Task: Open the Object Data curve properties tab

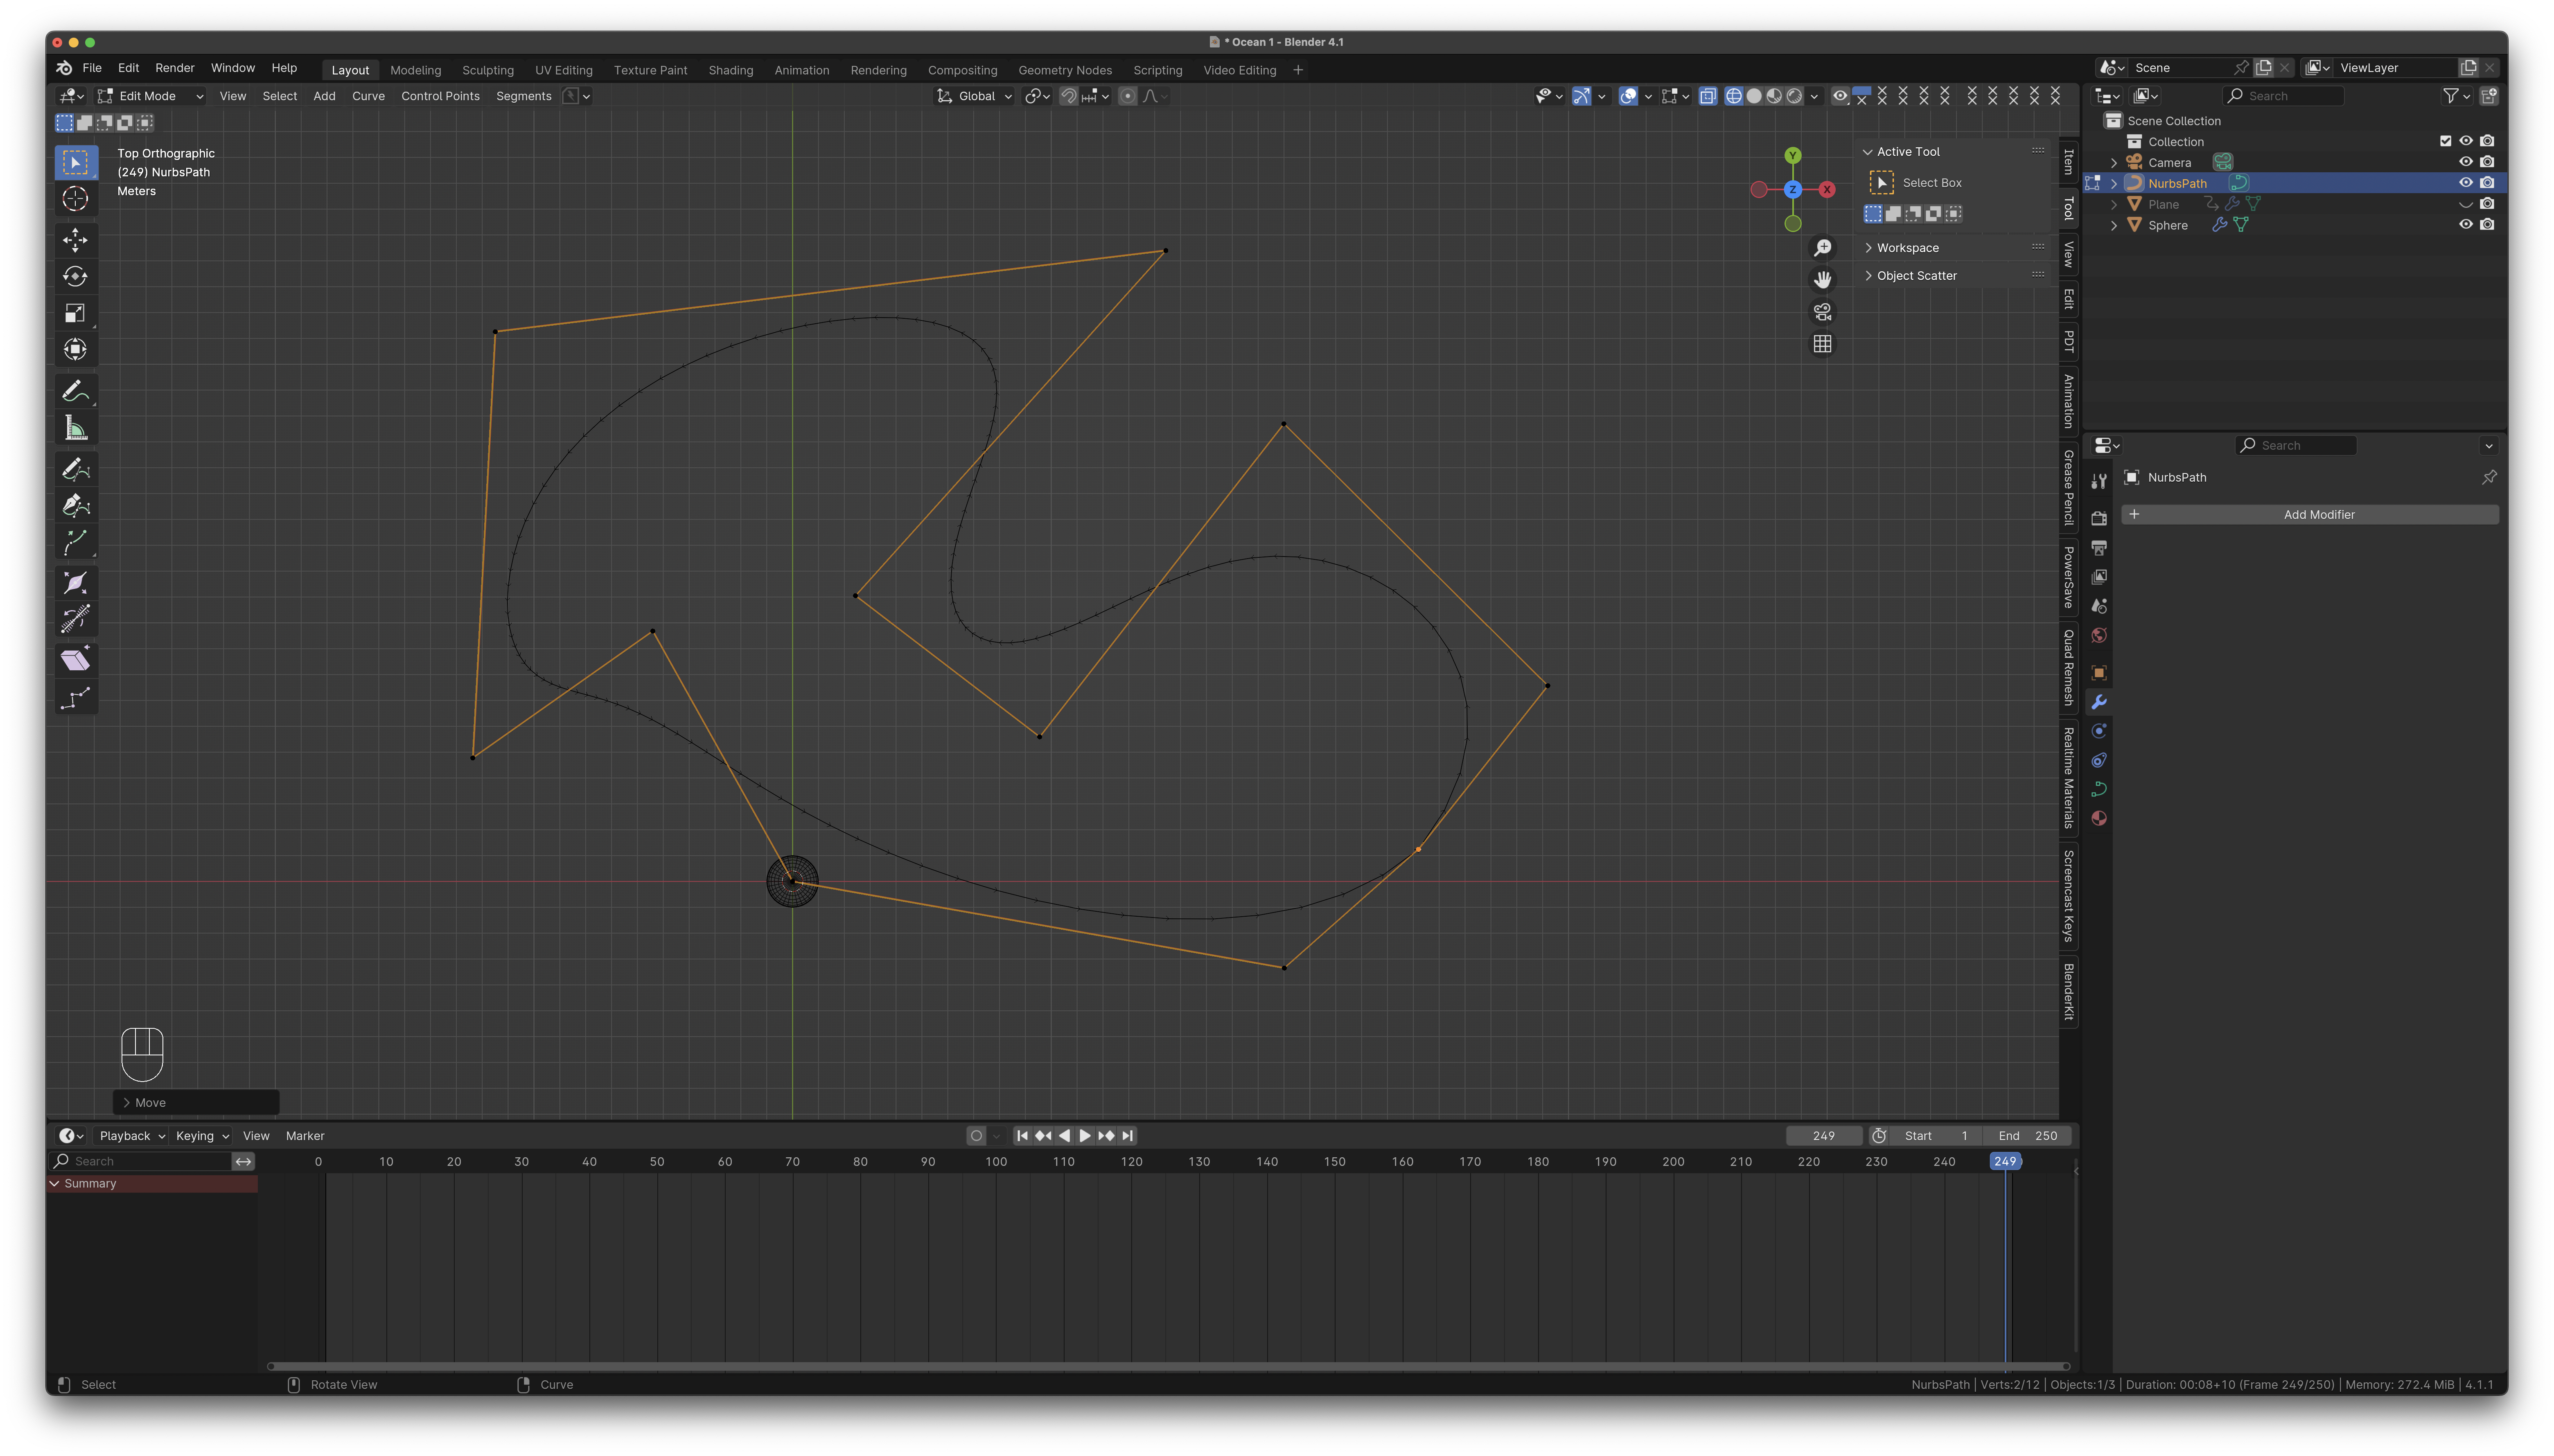Action: tap(2099, 789)
